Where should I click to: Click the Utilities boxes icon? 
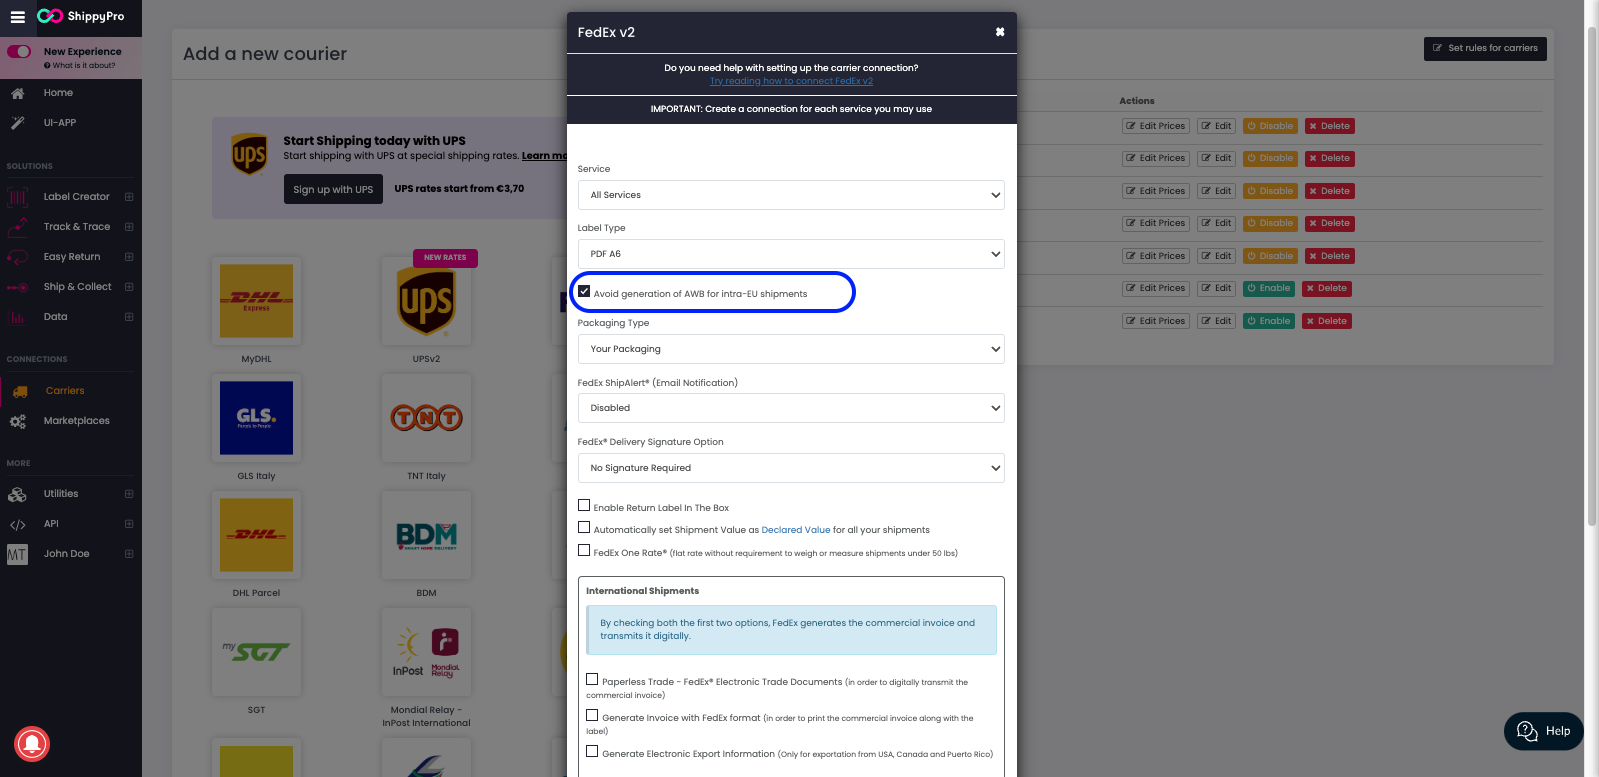17,494
